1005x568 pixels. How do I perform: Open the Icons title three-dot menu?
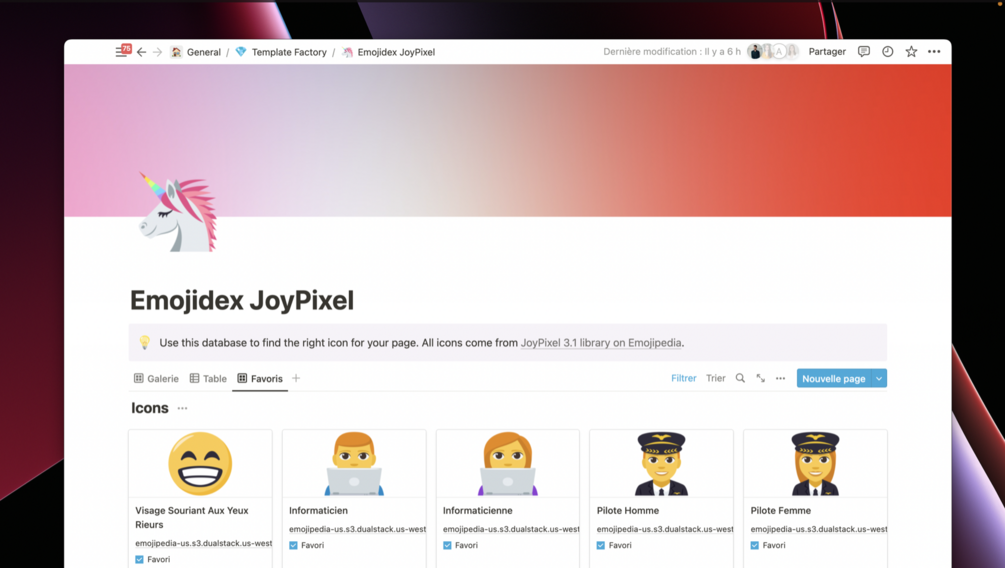point(183,408)
